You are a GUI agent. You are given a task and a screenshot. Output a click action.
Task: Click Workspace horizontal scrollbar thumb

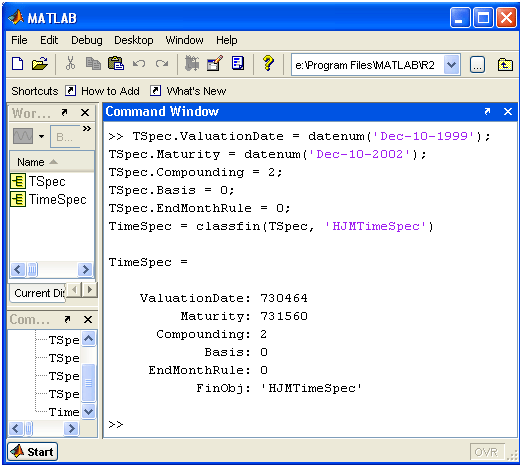point(32,269)
